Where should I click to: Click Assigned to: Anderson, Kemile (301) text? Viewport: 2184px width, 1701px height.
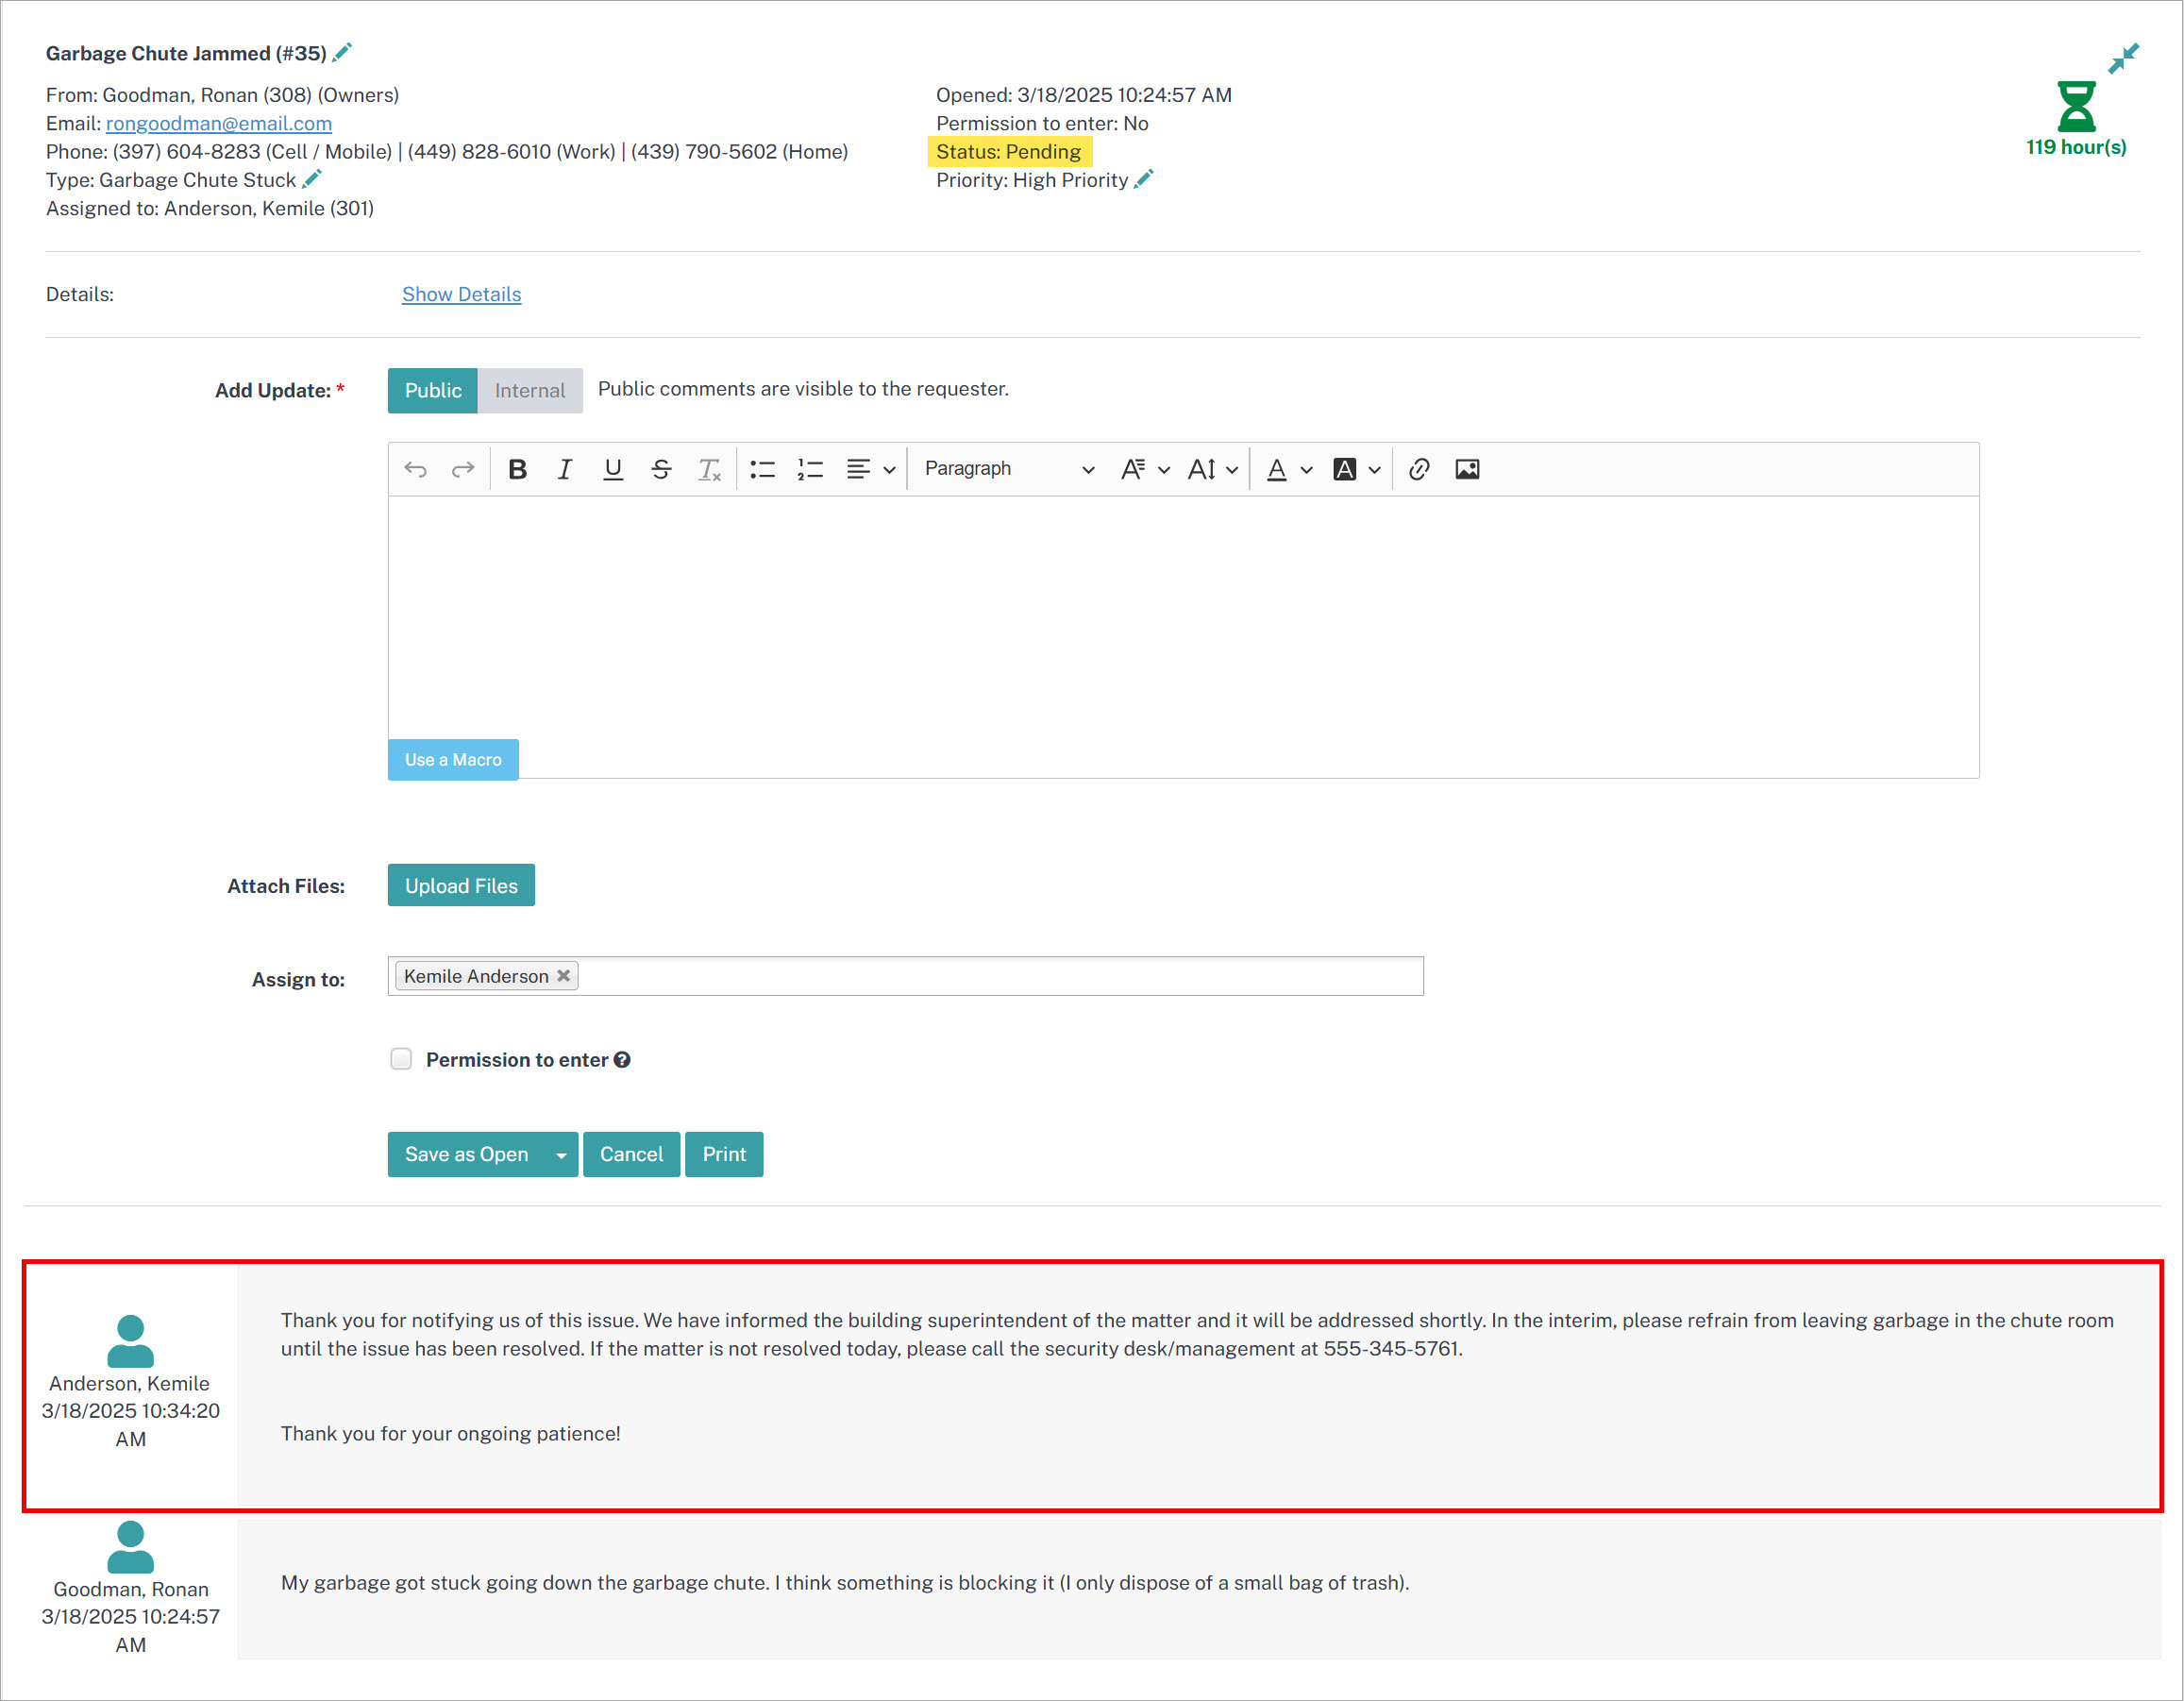click(210, 208)
